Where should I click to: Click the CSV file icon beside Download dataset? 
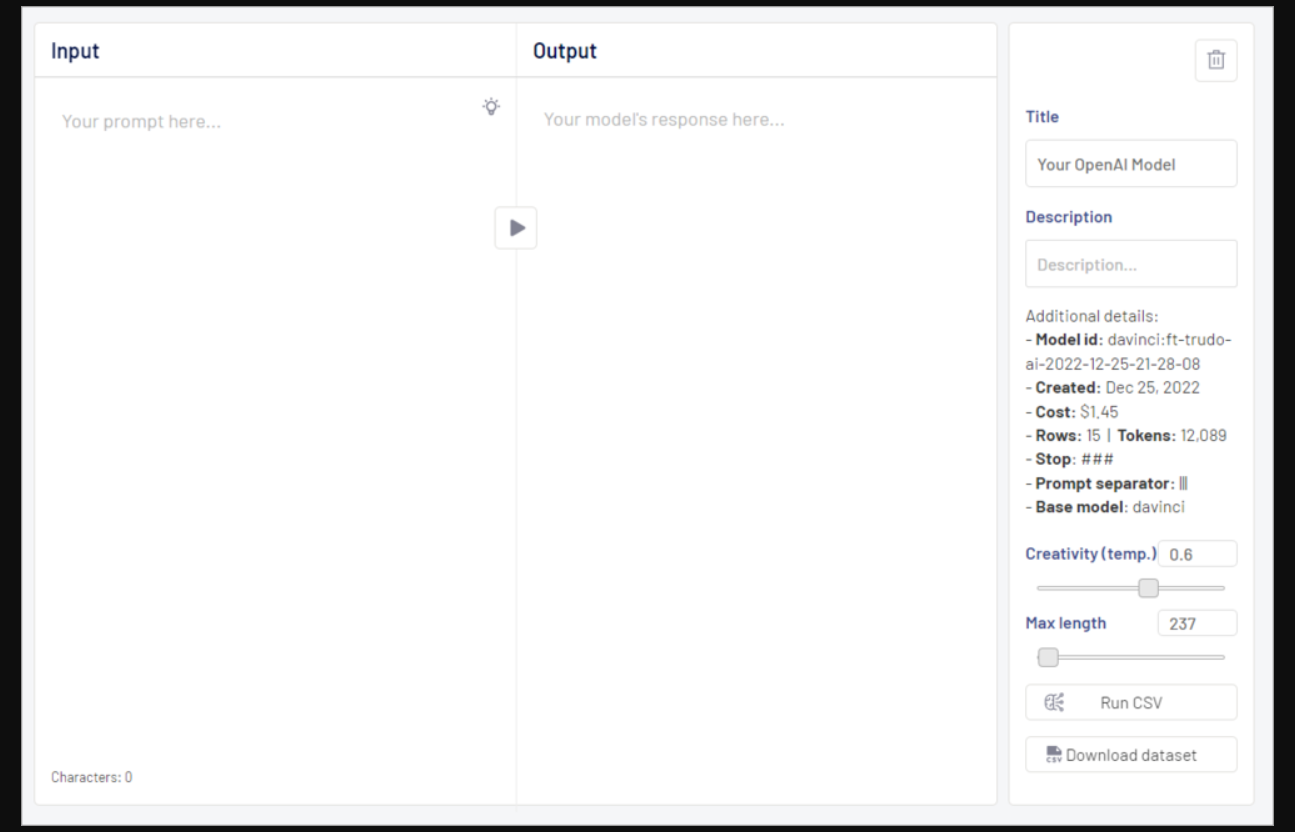click(x=1053, y=755)
